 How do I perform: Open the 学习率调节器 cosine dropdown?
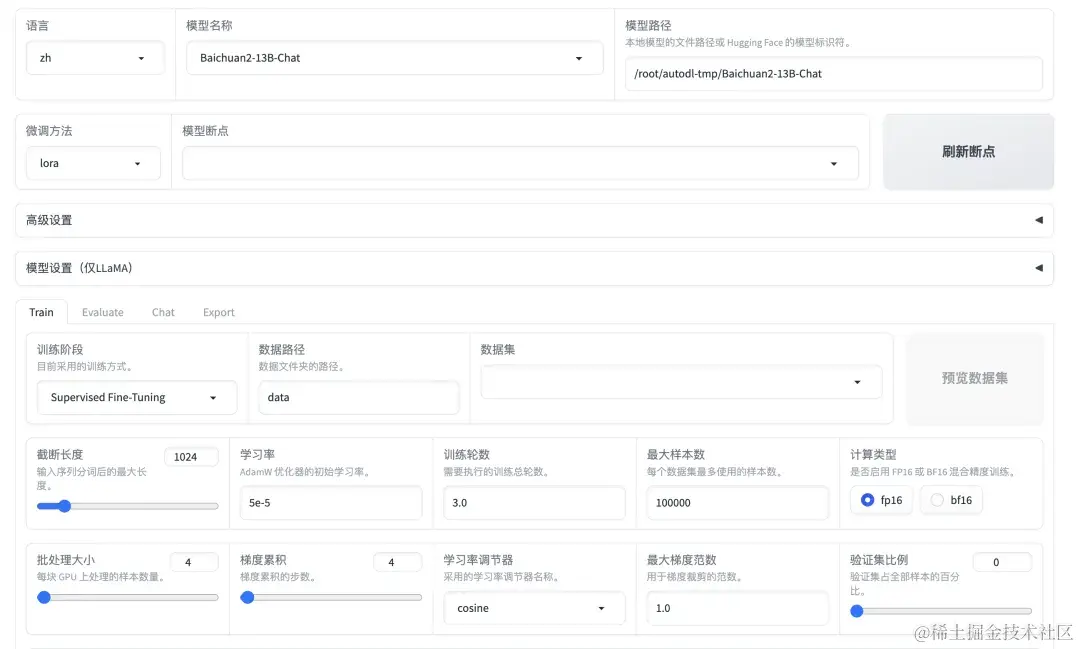(x=534, y=608)
